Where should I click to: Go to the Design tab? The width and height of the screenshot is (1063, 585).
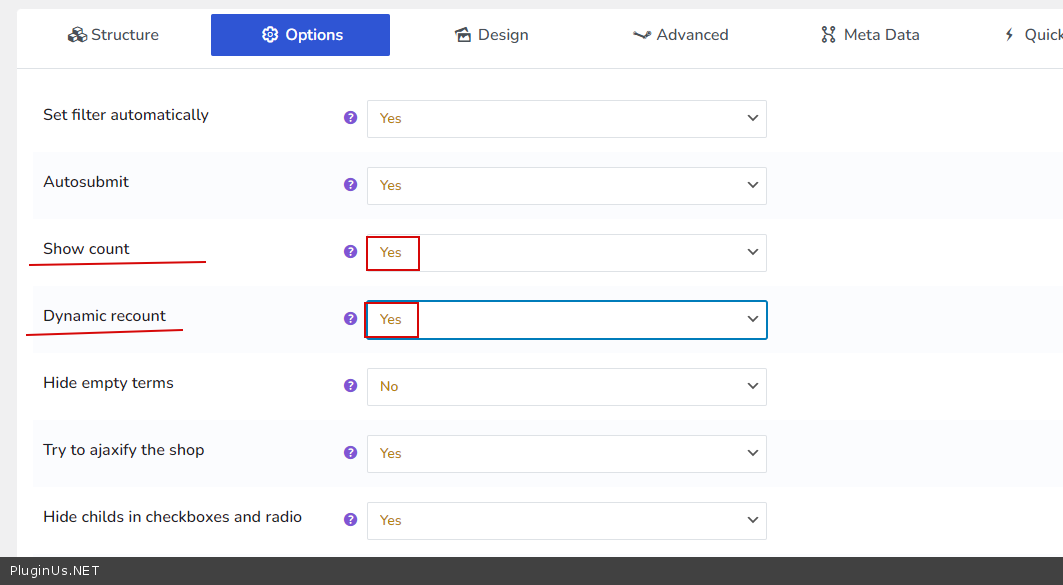[x=491, y=35]
